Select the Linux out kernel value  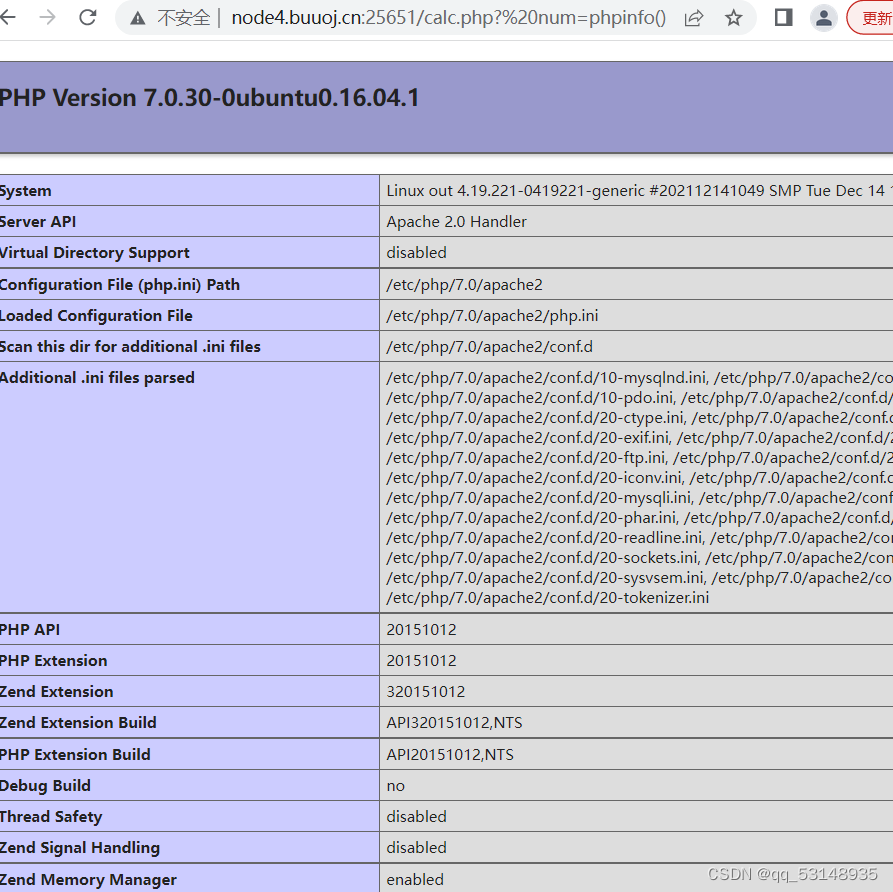tap(639, 191)
